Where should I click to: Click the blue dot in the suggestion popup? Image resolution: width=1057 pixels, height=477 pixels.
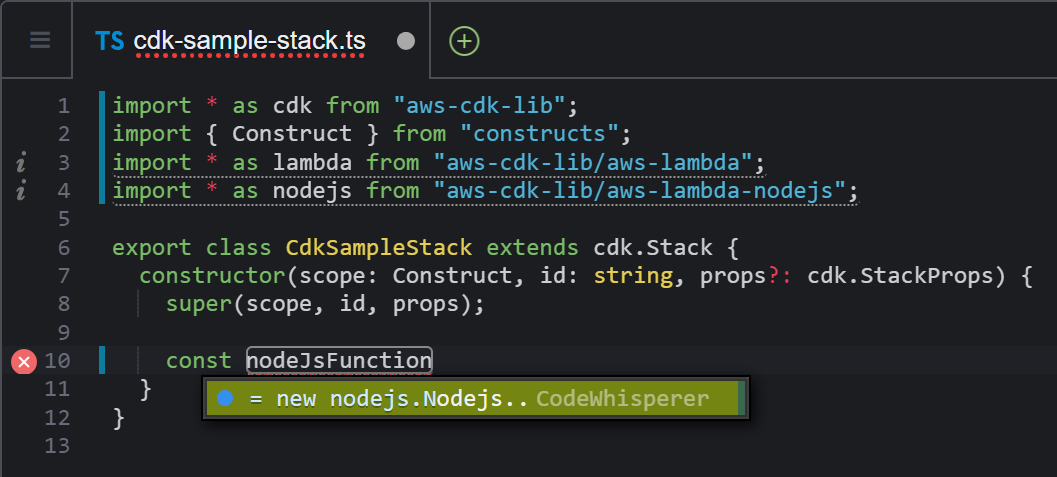click(x=225, y=398)
